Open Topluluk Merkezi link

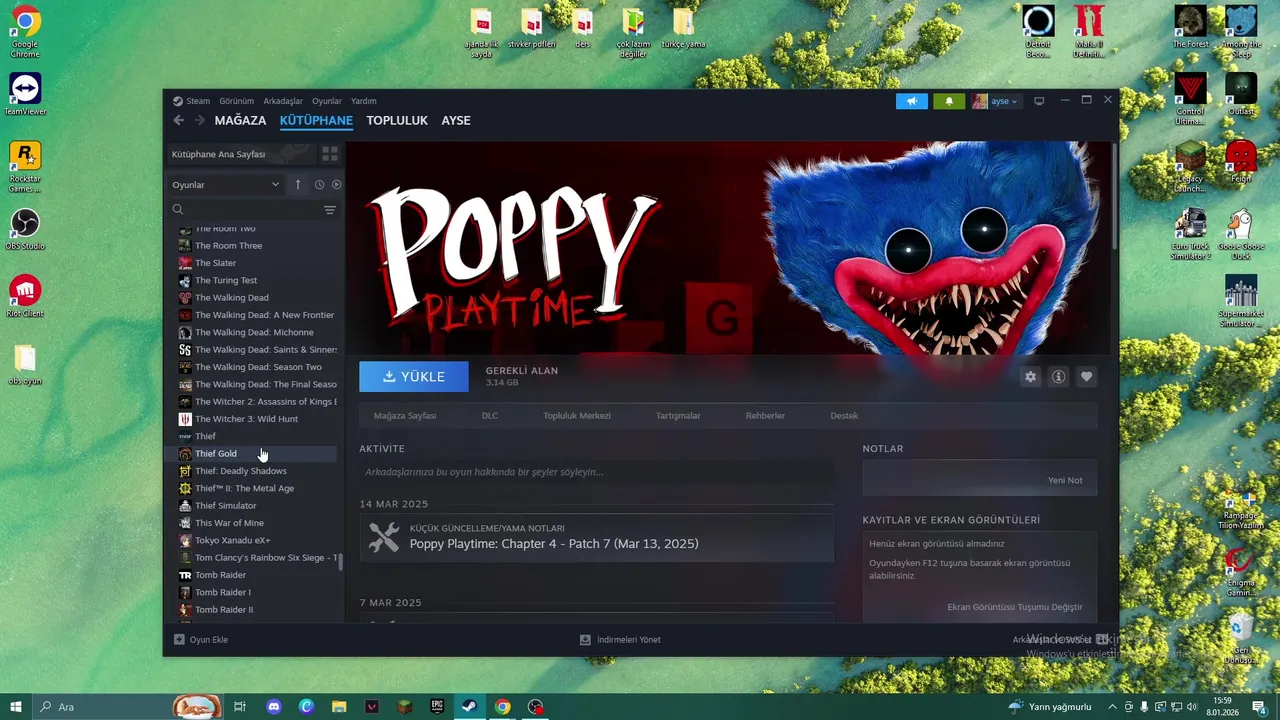click(577, 415)
